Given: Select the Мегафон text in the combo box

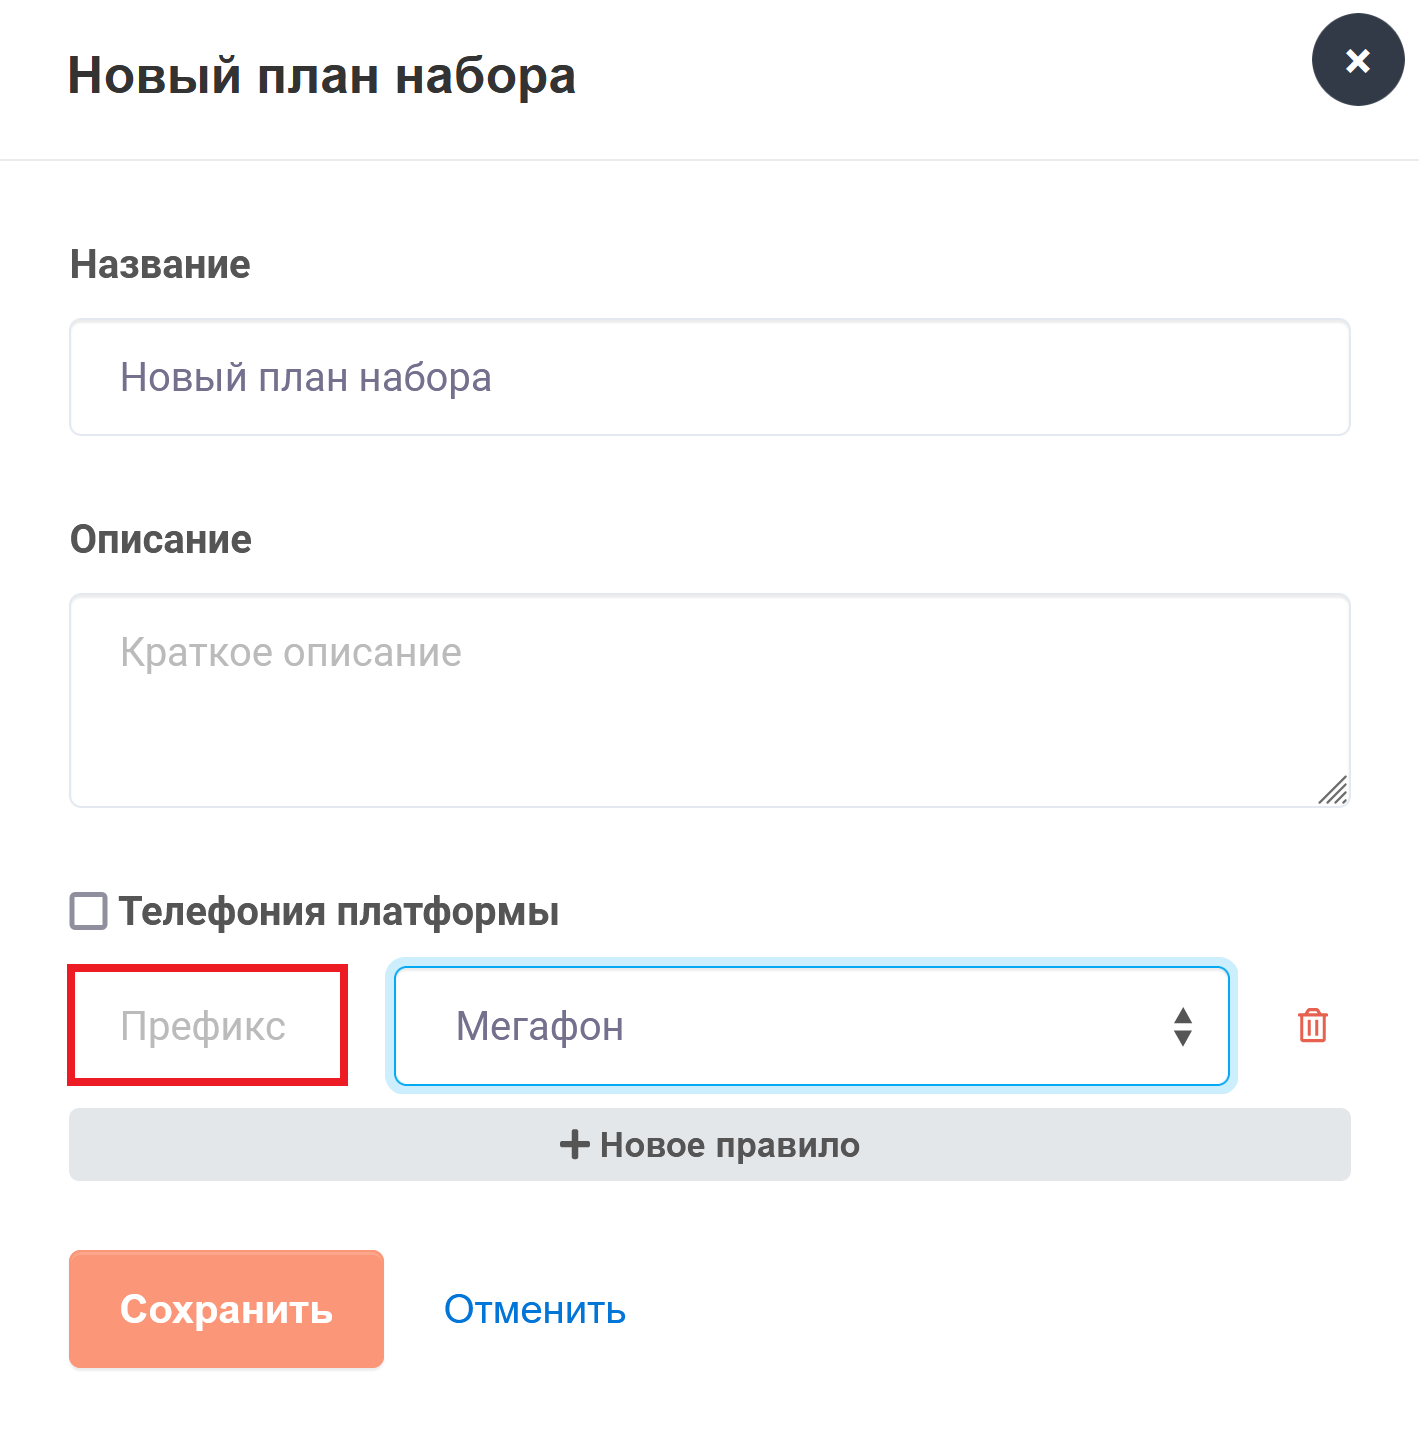Looking at the screenshot, I should point(540,1026).
